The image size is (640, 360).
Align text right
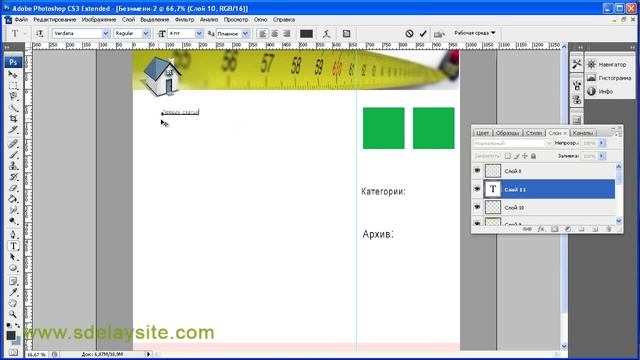[x=287, y=33]
